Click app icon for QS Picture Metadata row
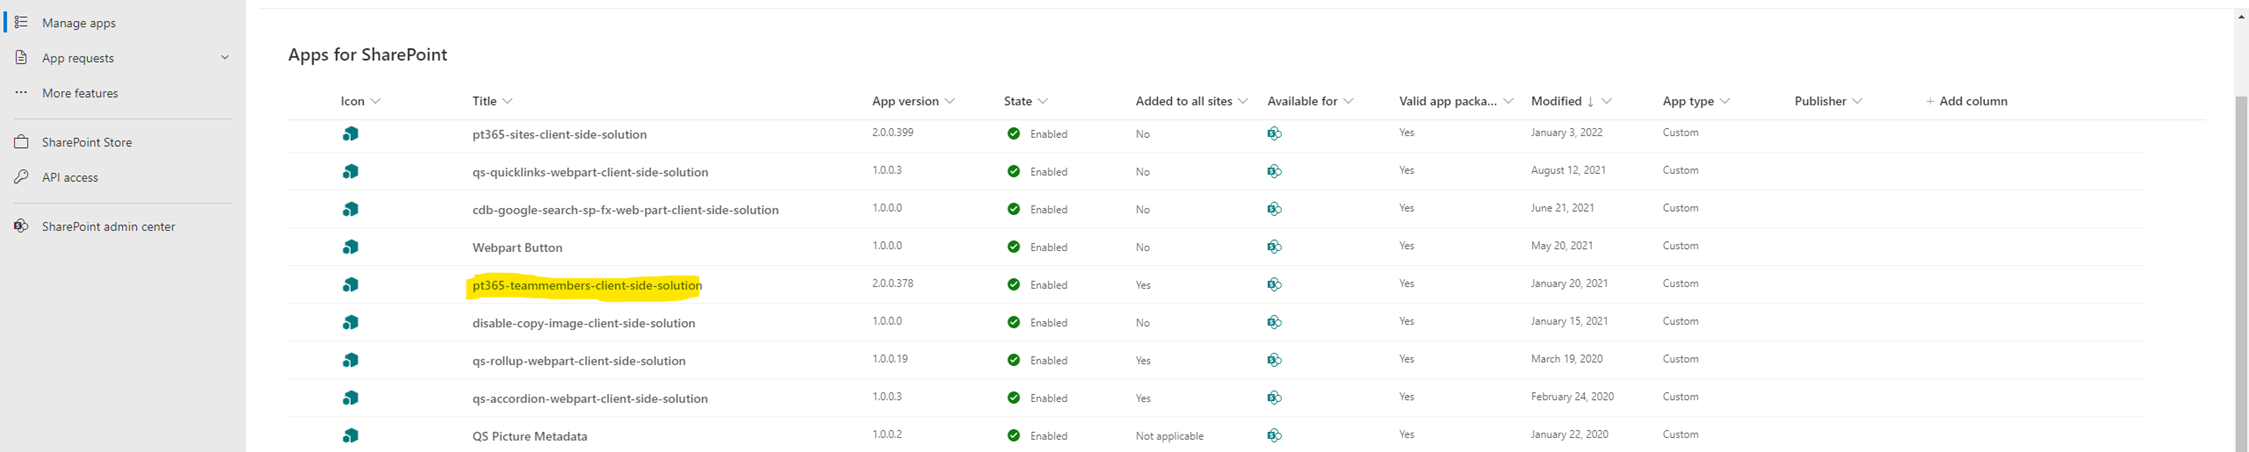 coord(350,436)
